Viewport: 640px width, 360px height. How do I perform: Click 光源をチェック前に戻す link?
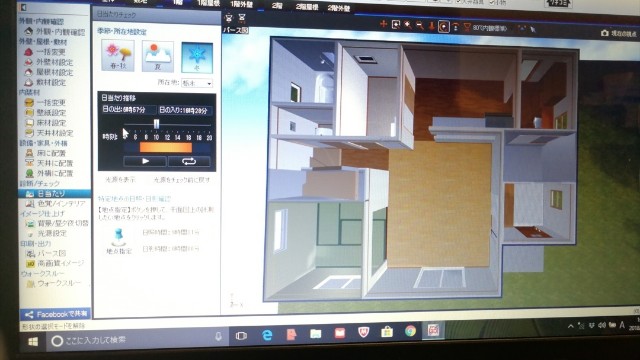(x=182, y=180)
